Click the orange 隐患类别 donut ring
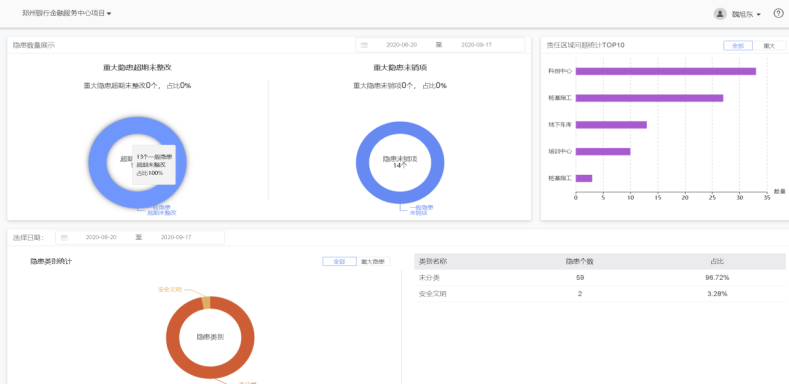Viewport: 789px width, 384px height. tap(210, 371)
